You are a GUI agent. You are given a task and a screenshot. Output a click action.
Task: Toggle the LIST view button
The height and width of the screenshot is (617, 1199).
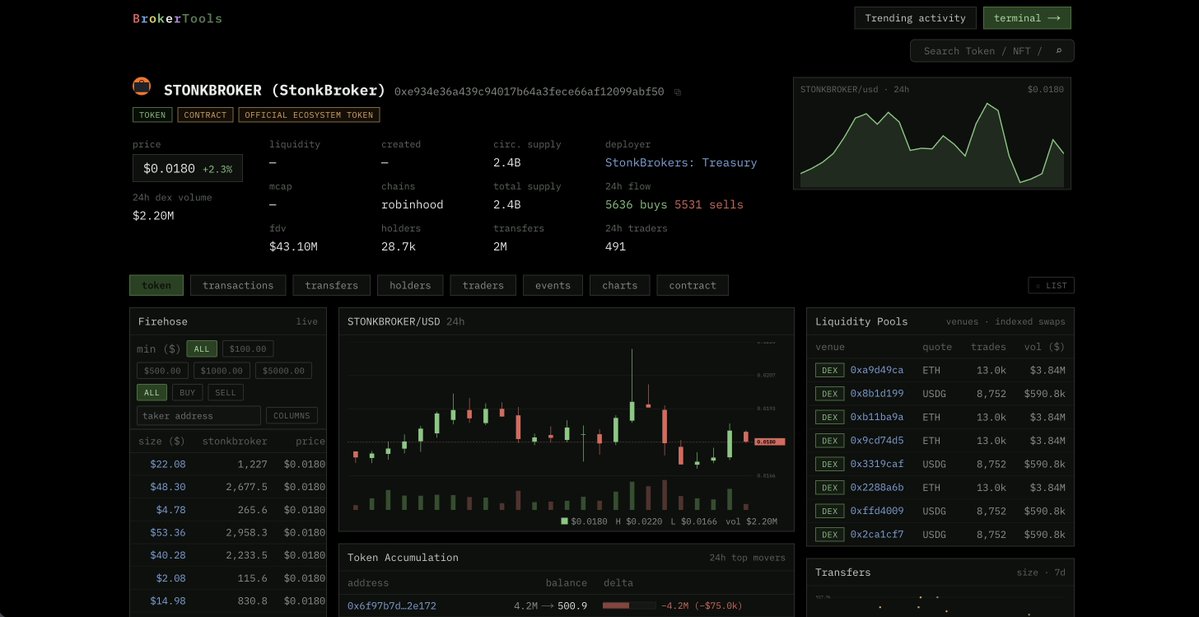coord(1051,285)
